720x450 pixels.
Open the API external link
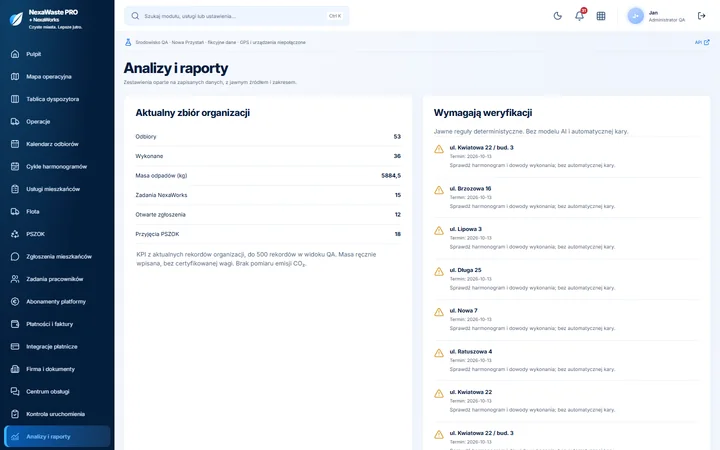702,42
